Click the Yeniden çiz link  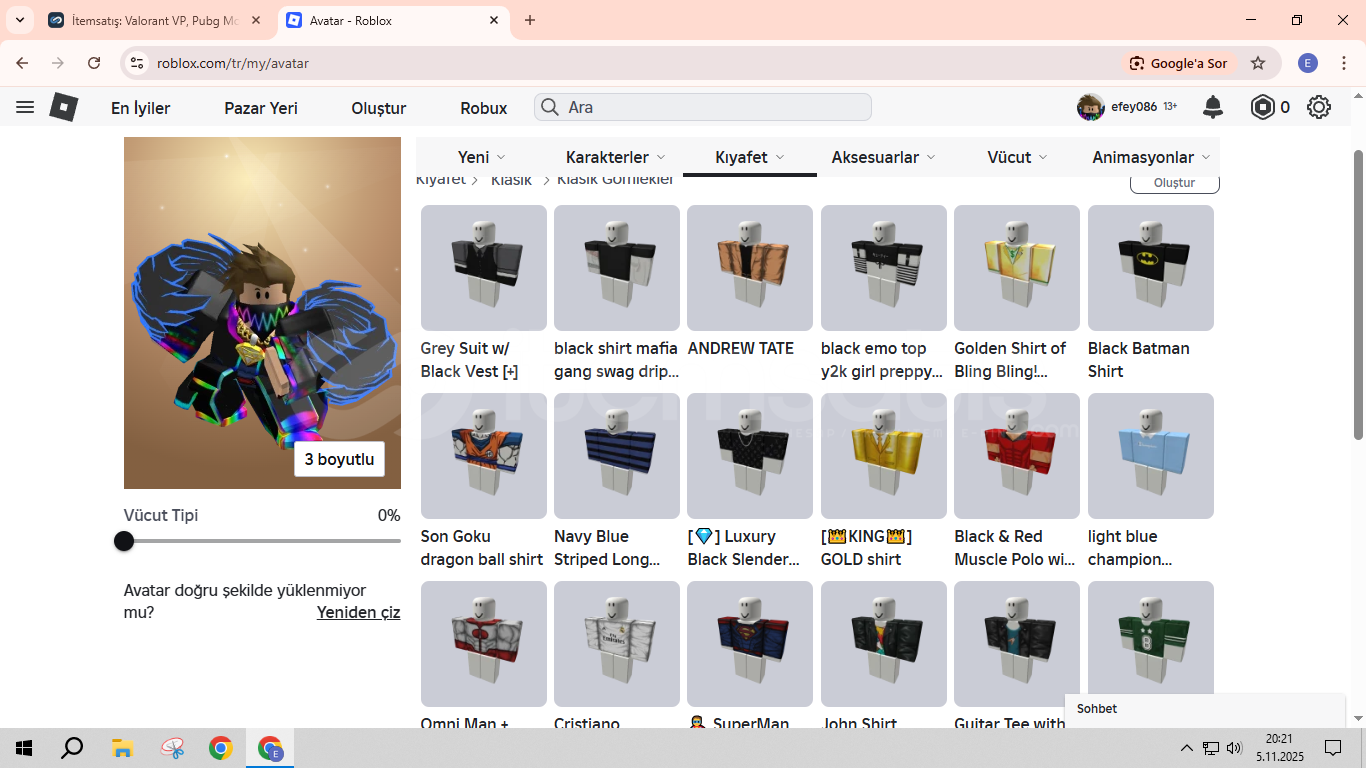(358, 612)
